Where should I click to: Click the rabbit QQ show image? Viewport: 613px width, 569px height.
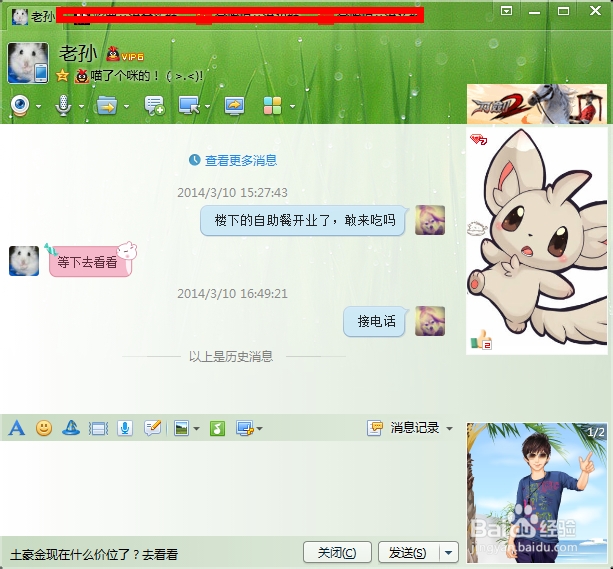pyautogui.click(x=537, y=241)
